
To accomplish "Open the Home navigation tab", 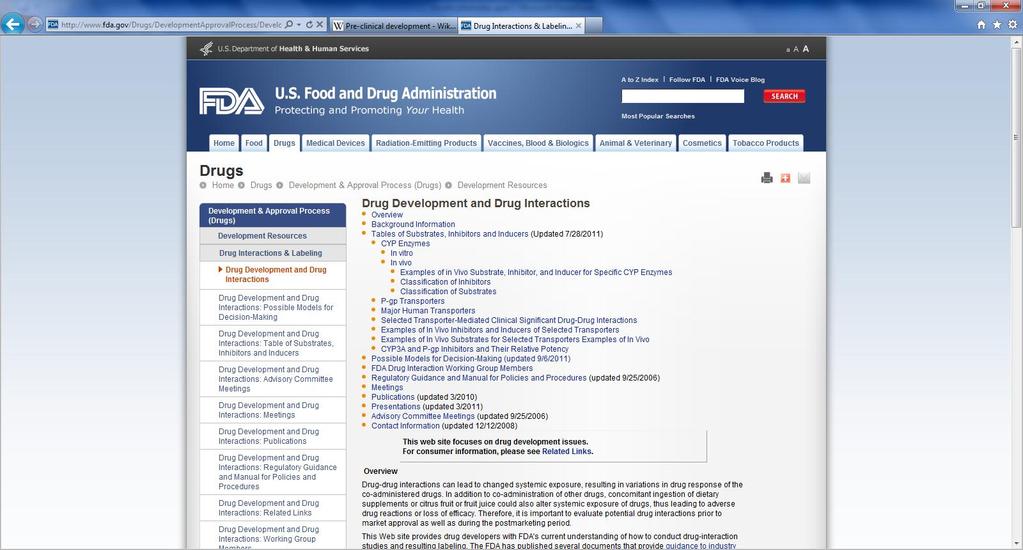I will pos(224,143).
